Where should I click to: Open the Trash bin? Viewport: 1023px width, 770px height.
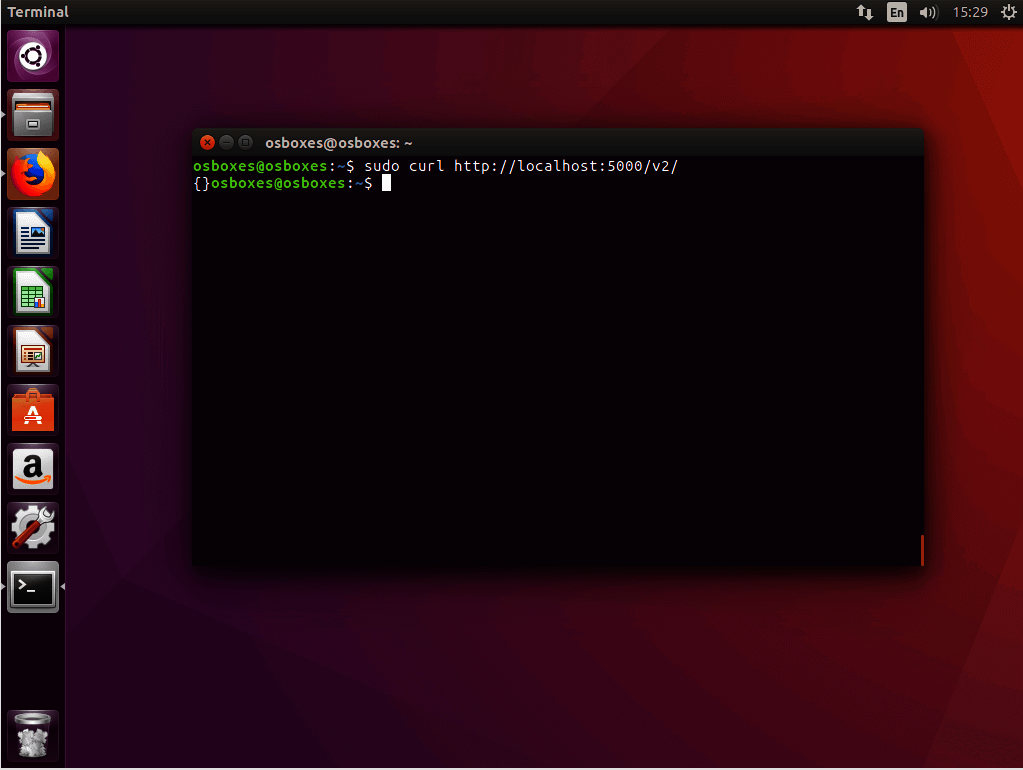coord(33,736)
